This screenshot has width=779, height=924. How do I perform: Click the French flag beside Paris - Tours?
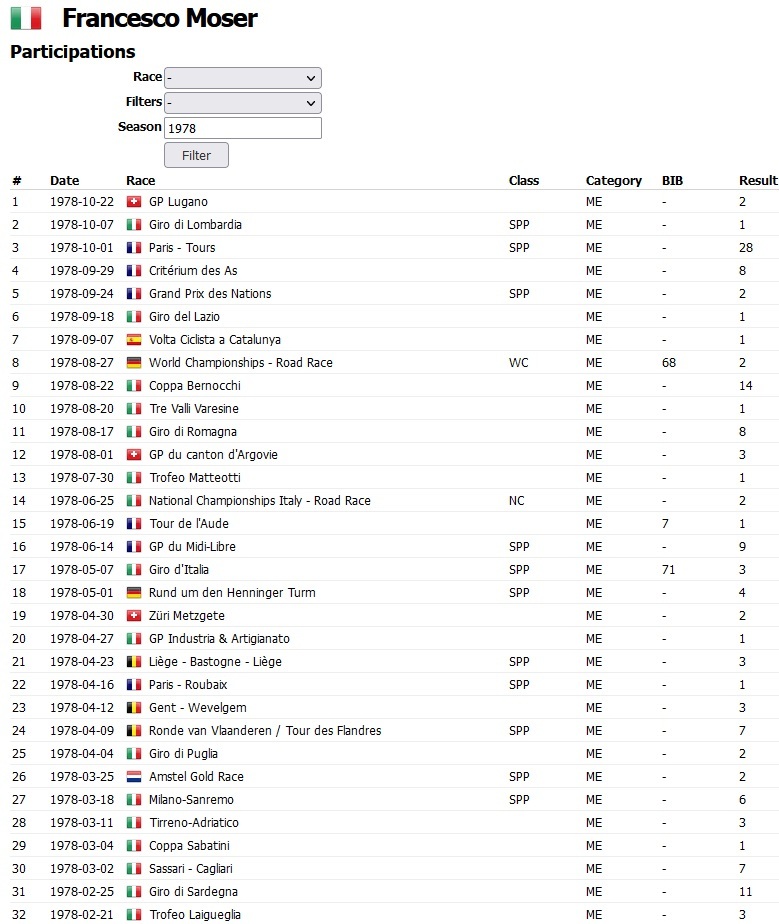pyautogui.click(x=134, y=248)
